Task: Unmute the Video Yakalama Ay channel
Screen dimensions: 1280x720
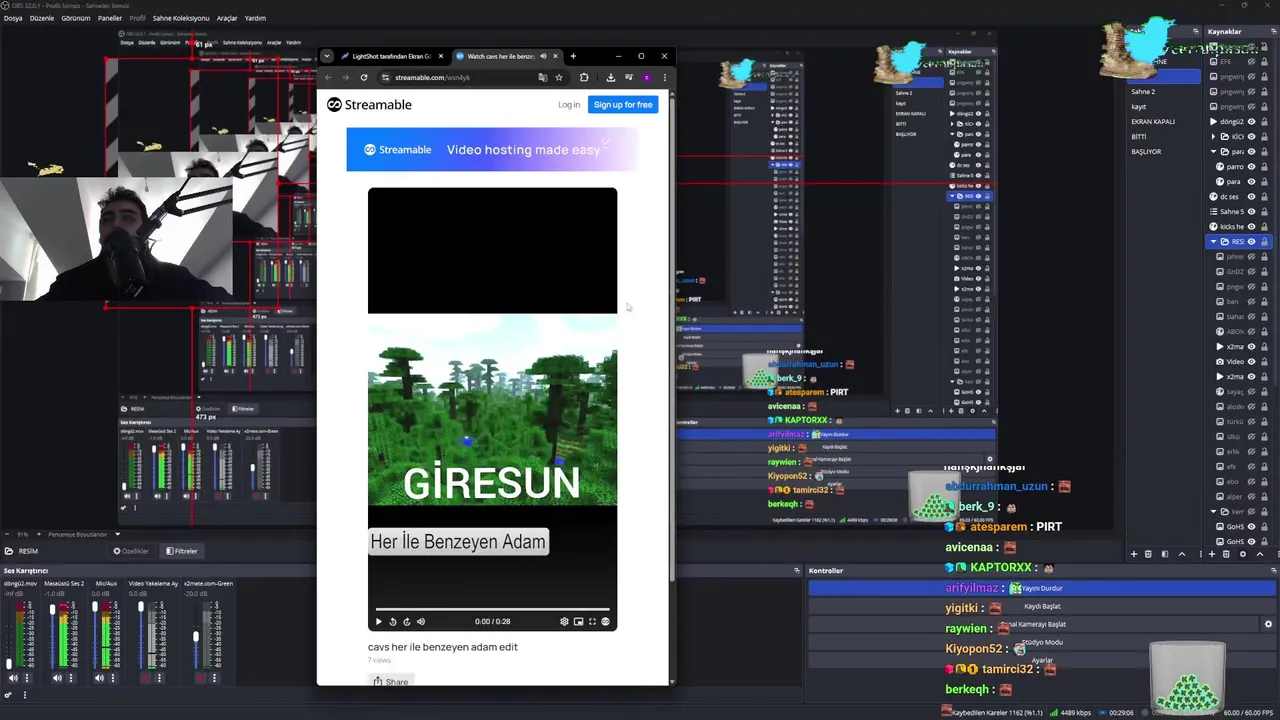Action: pyautogui.click(x=144, y=678)
